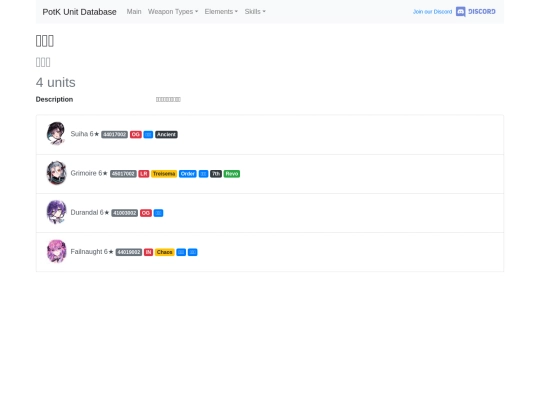Click the blue Order badge
540x405 pixels.
(188, 174)
